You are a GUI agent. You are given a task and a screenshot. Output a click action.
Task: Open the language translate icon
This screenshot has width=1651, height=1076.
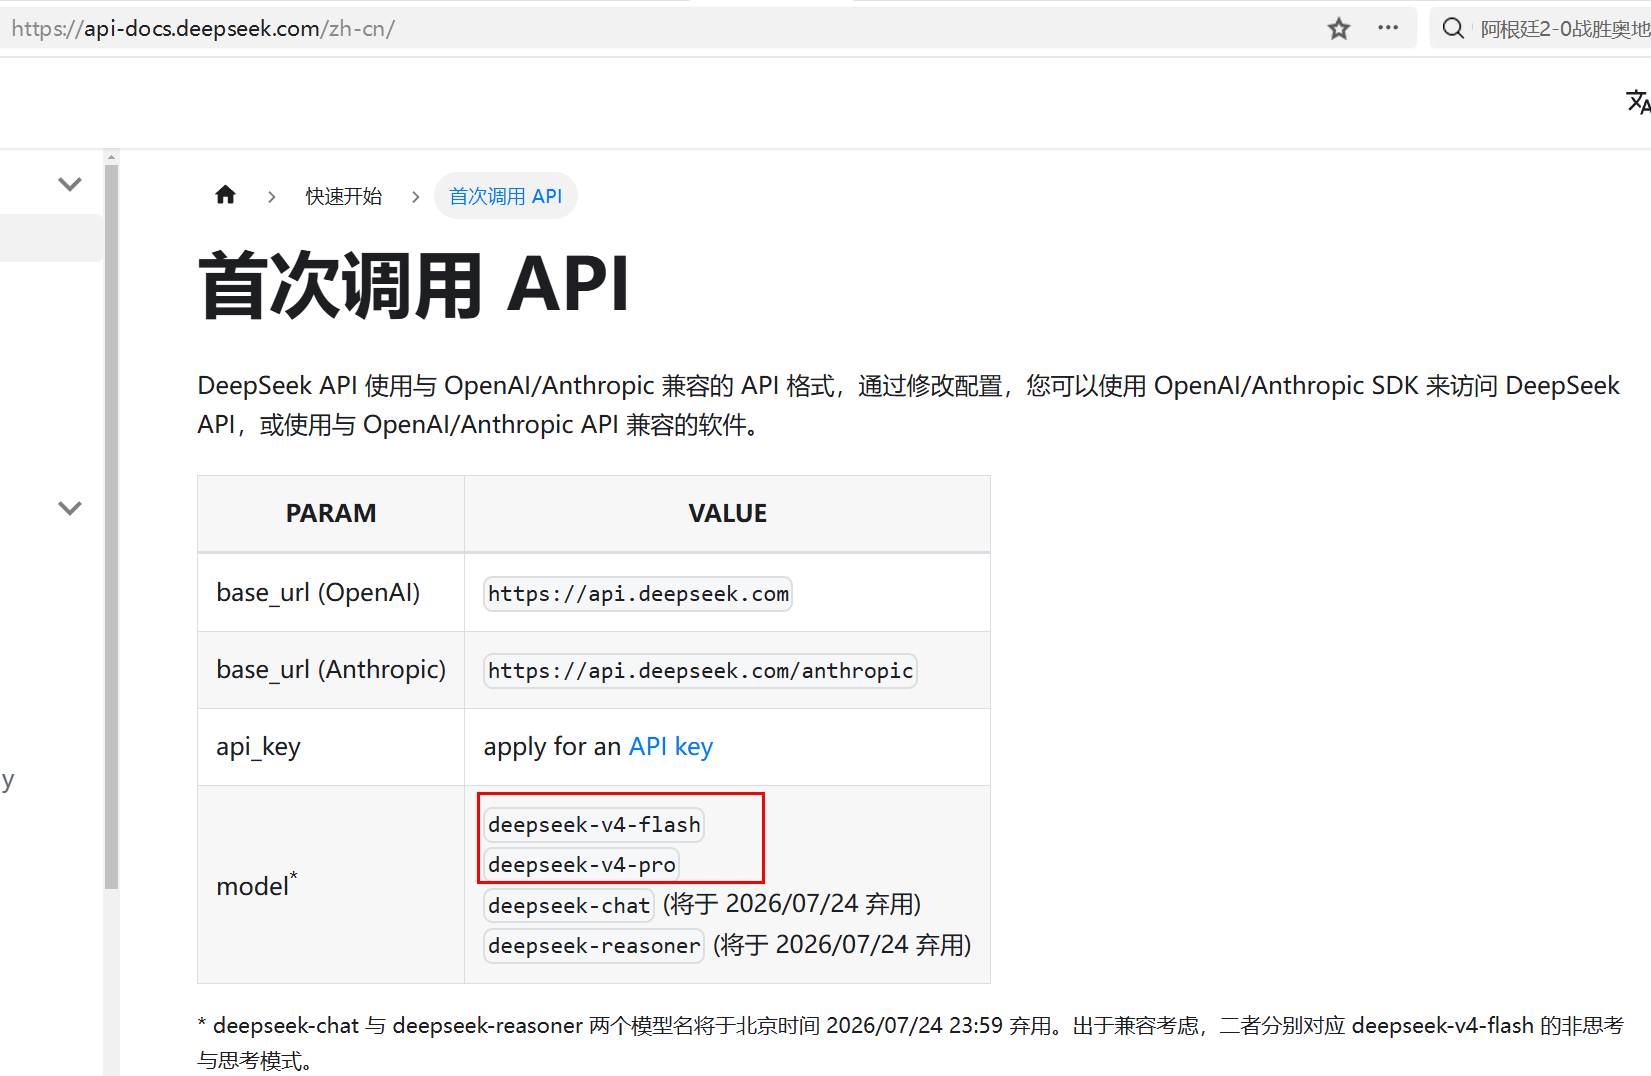pos(1638,101)
